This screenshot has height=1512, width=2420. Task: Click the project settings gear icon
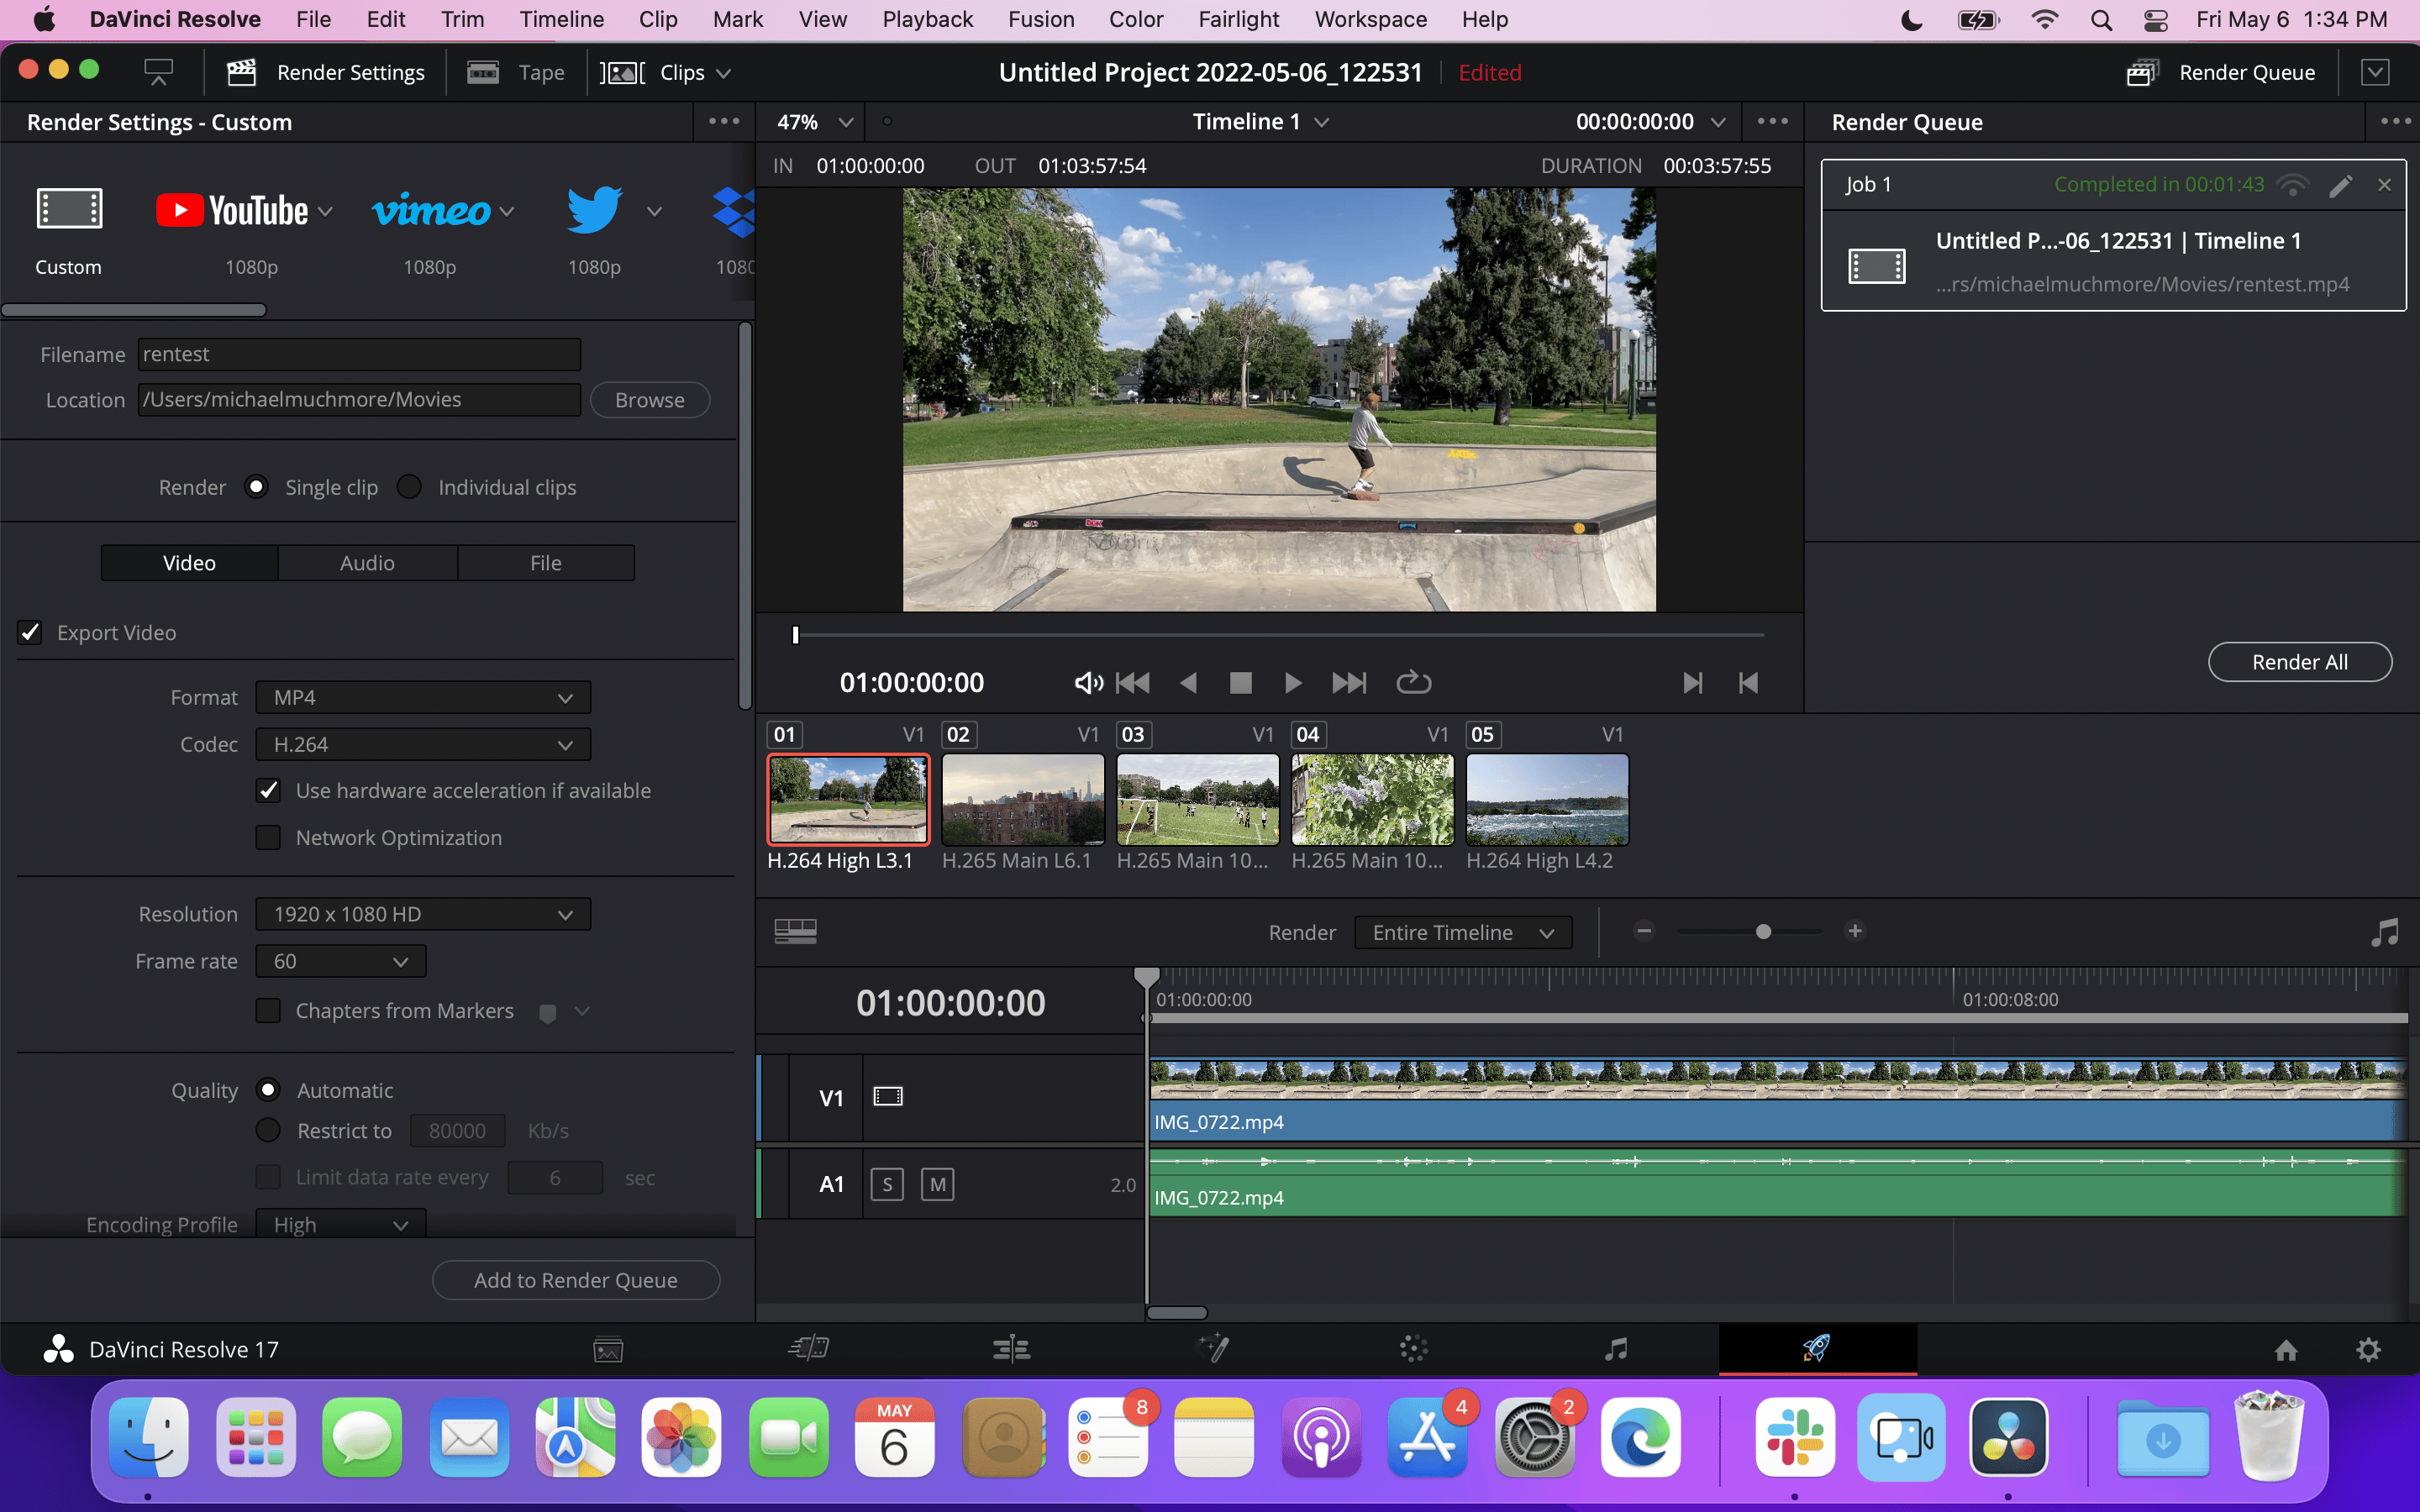pos(2368,1350)
